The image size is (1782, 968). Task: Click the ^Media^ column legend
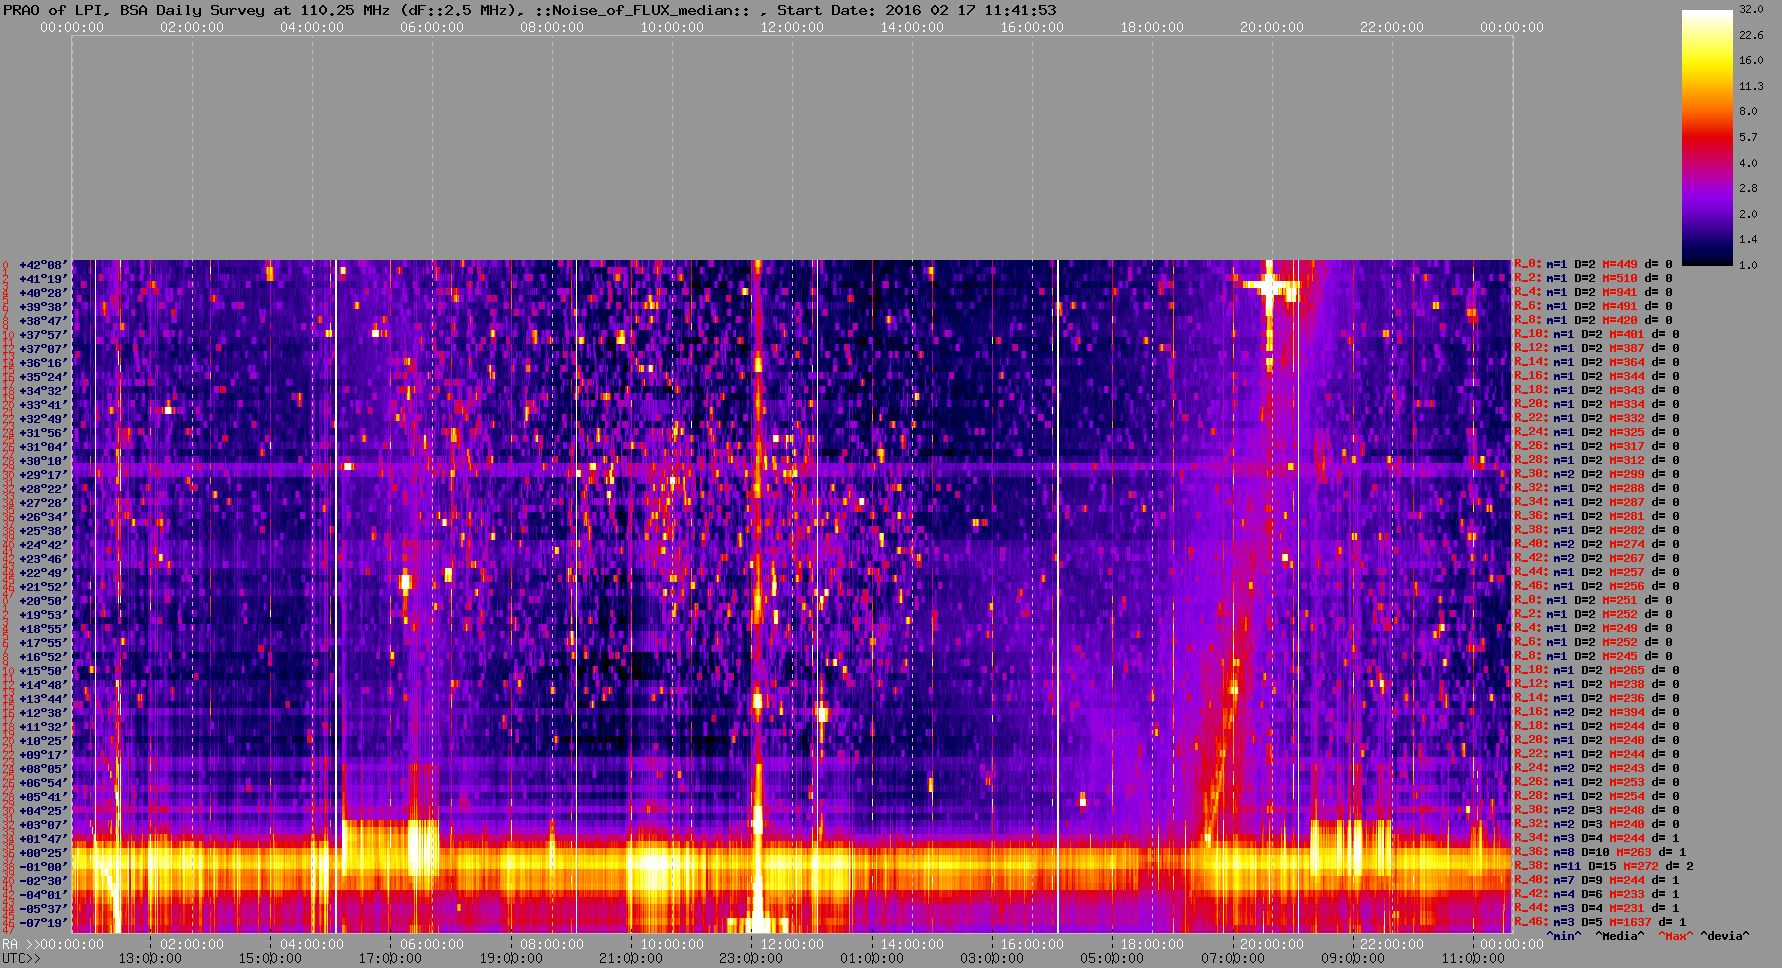click(x=1620, y=937)
